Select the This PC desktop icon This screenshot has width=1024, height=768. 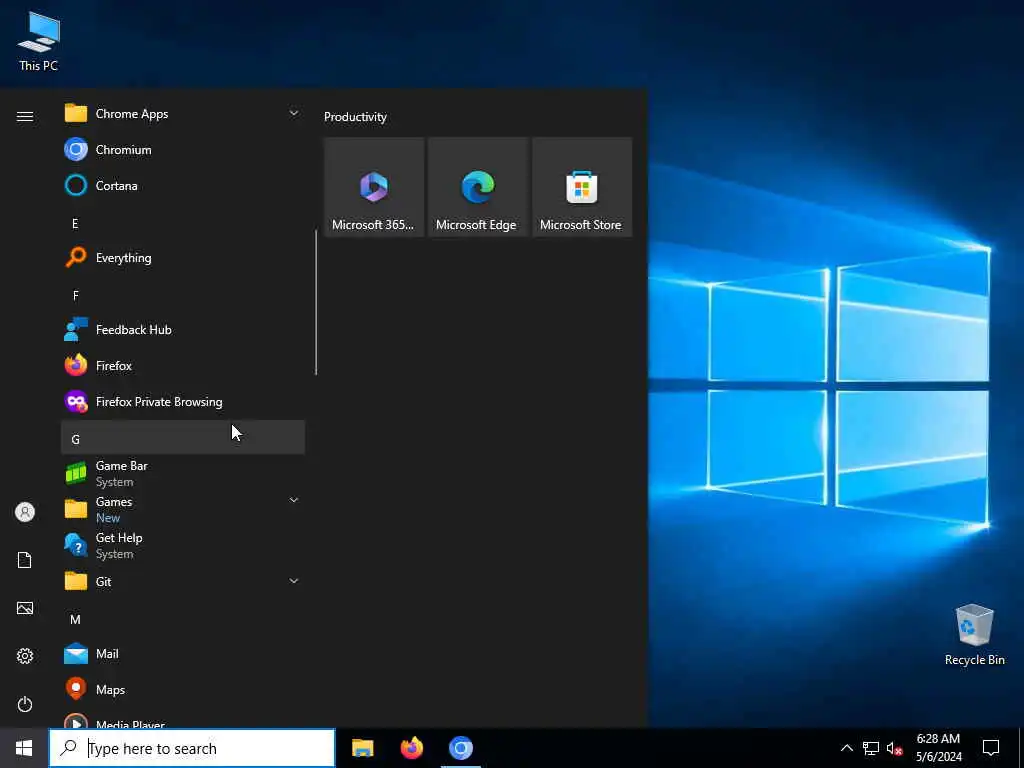point(39,41)
